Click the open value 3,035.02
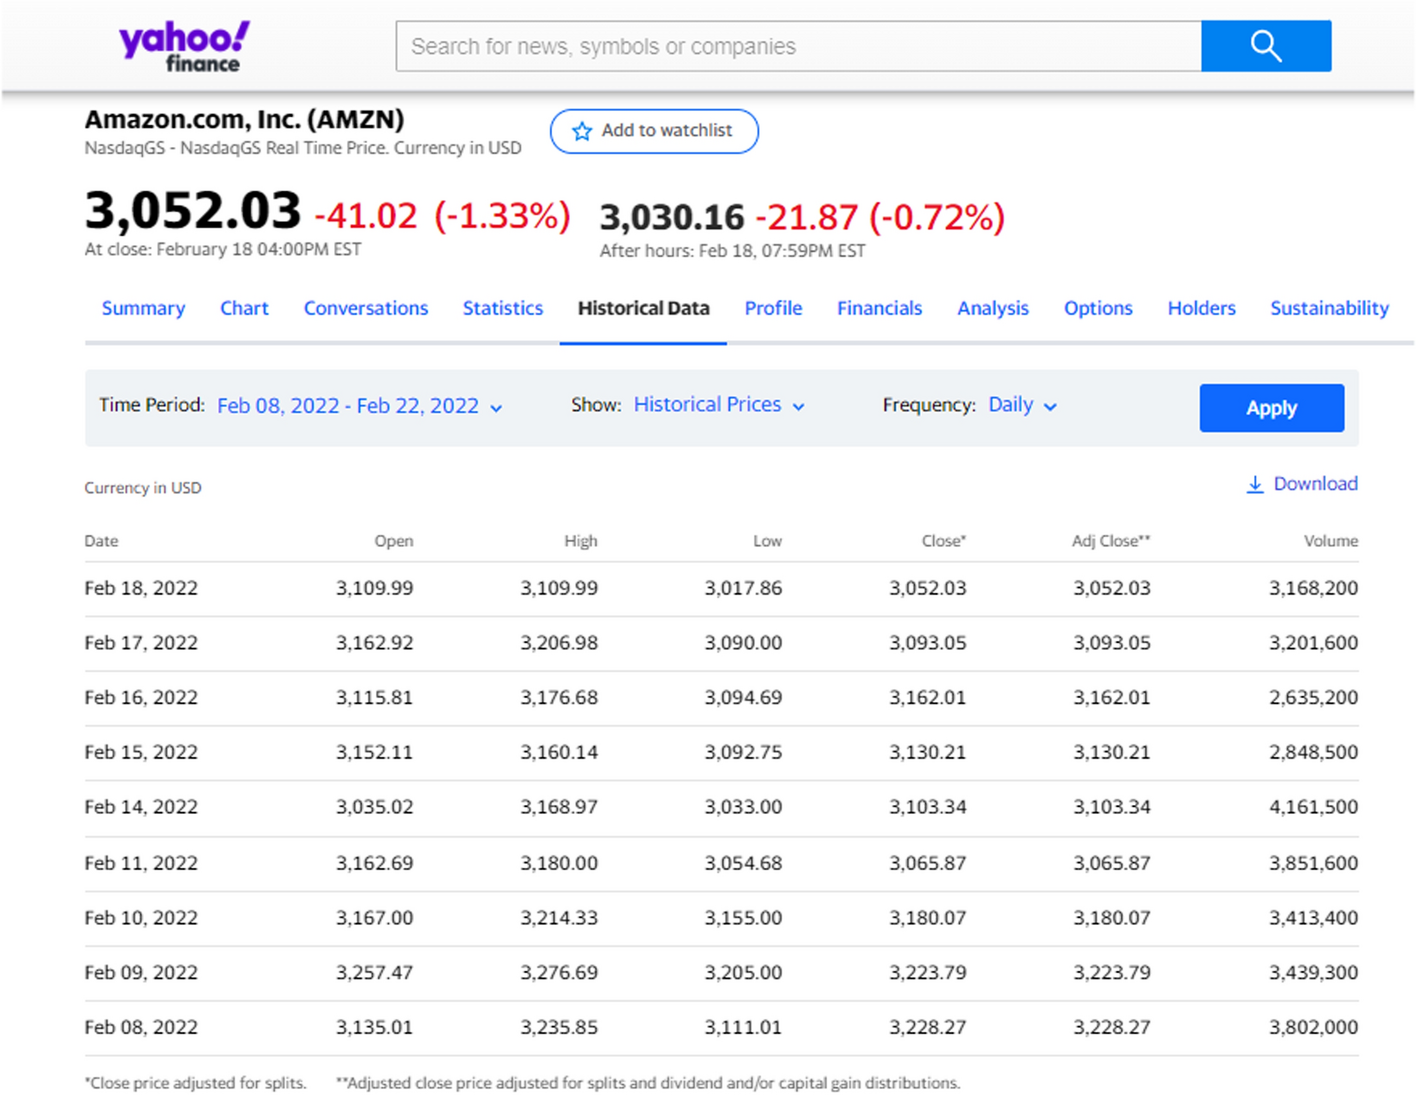 (x=374, y=807)
